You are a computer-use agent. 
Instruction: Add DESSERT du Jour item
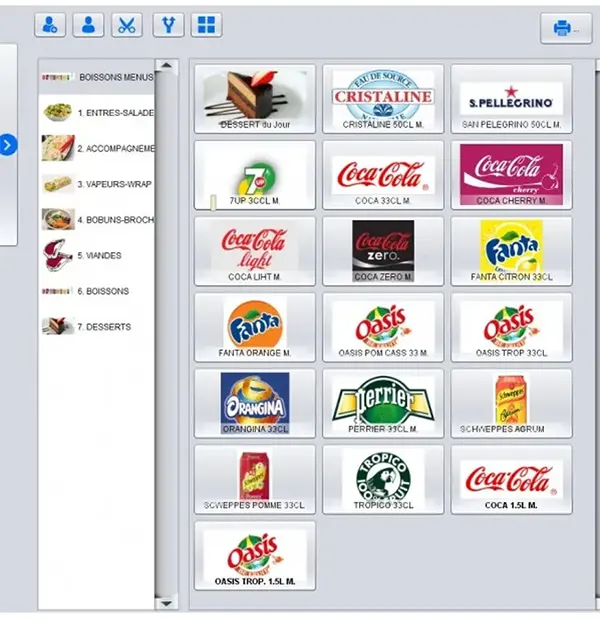click(x=255, y=99)
